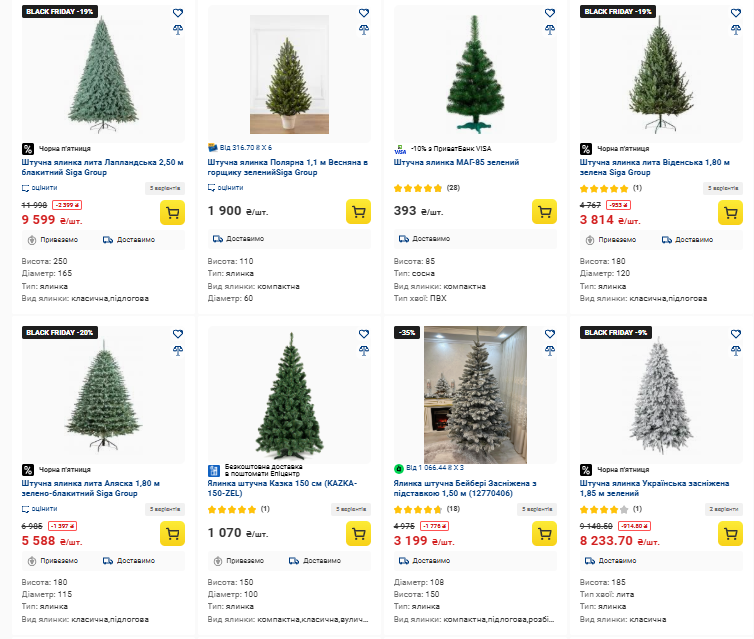Click star rating of МАГ-85 tree
754x639 pixels.
418,187
